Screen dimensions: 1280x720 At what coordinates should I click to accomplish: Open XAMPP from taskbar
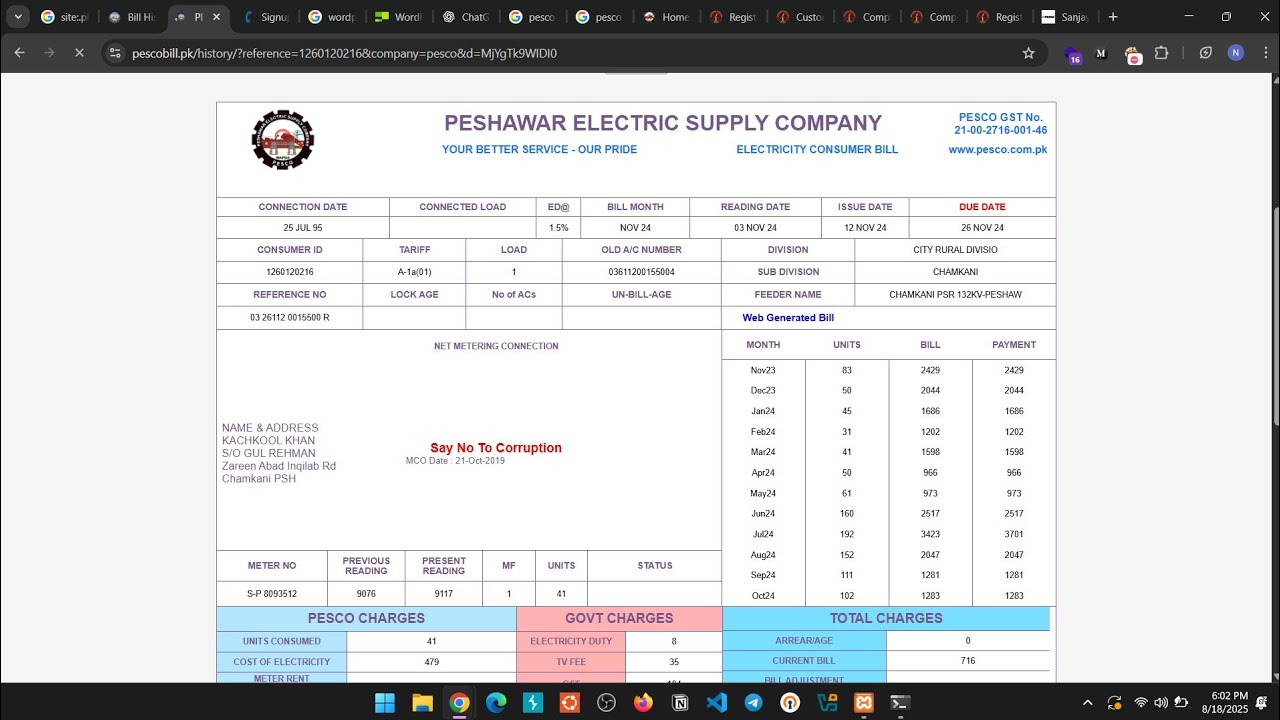click(864, 703)
